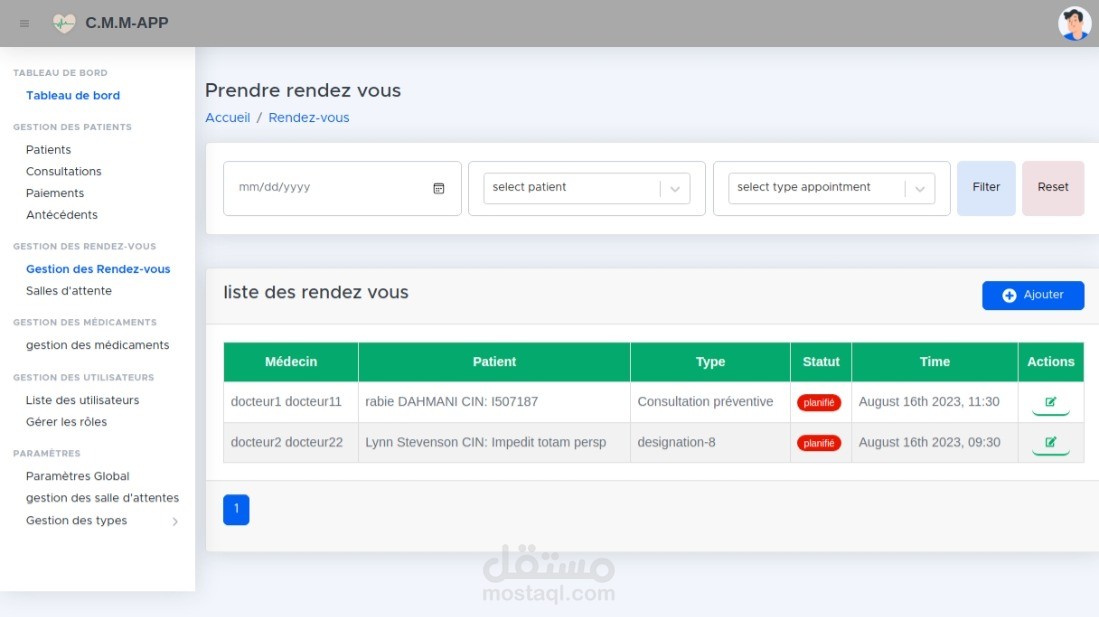This screenshot has width=1099, height=617.
Task: Open the select patient dropdown
Action: pyautogui.click(x=587, y=188)
